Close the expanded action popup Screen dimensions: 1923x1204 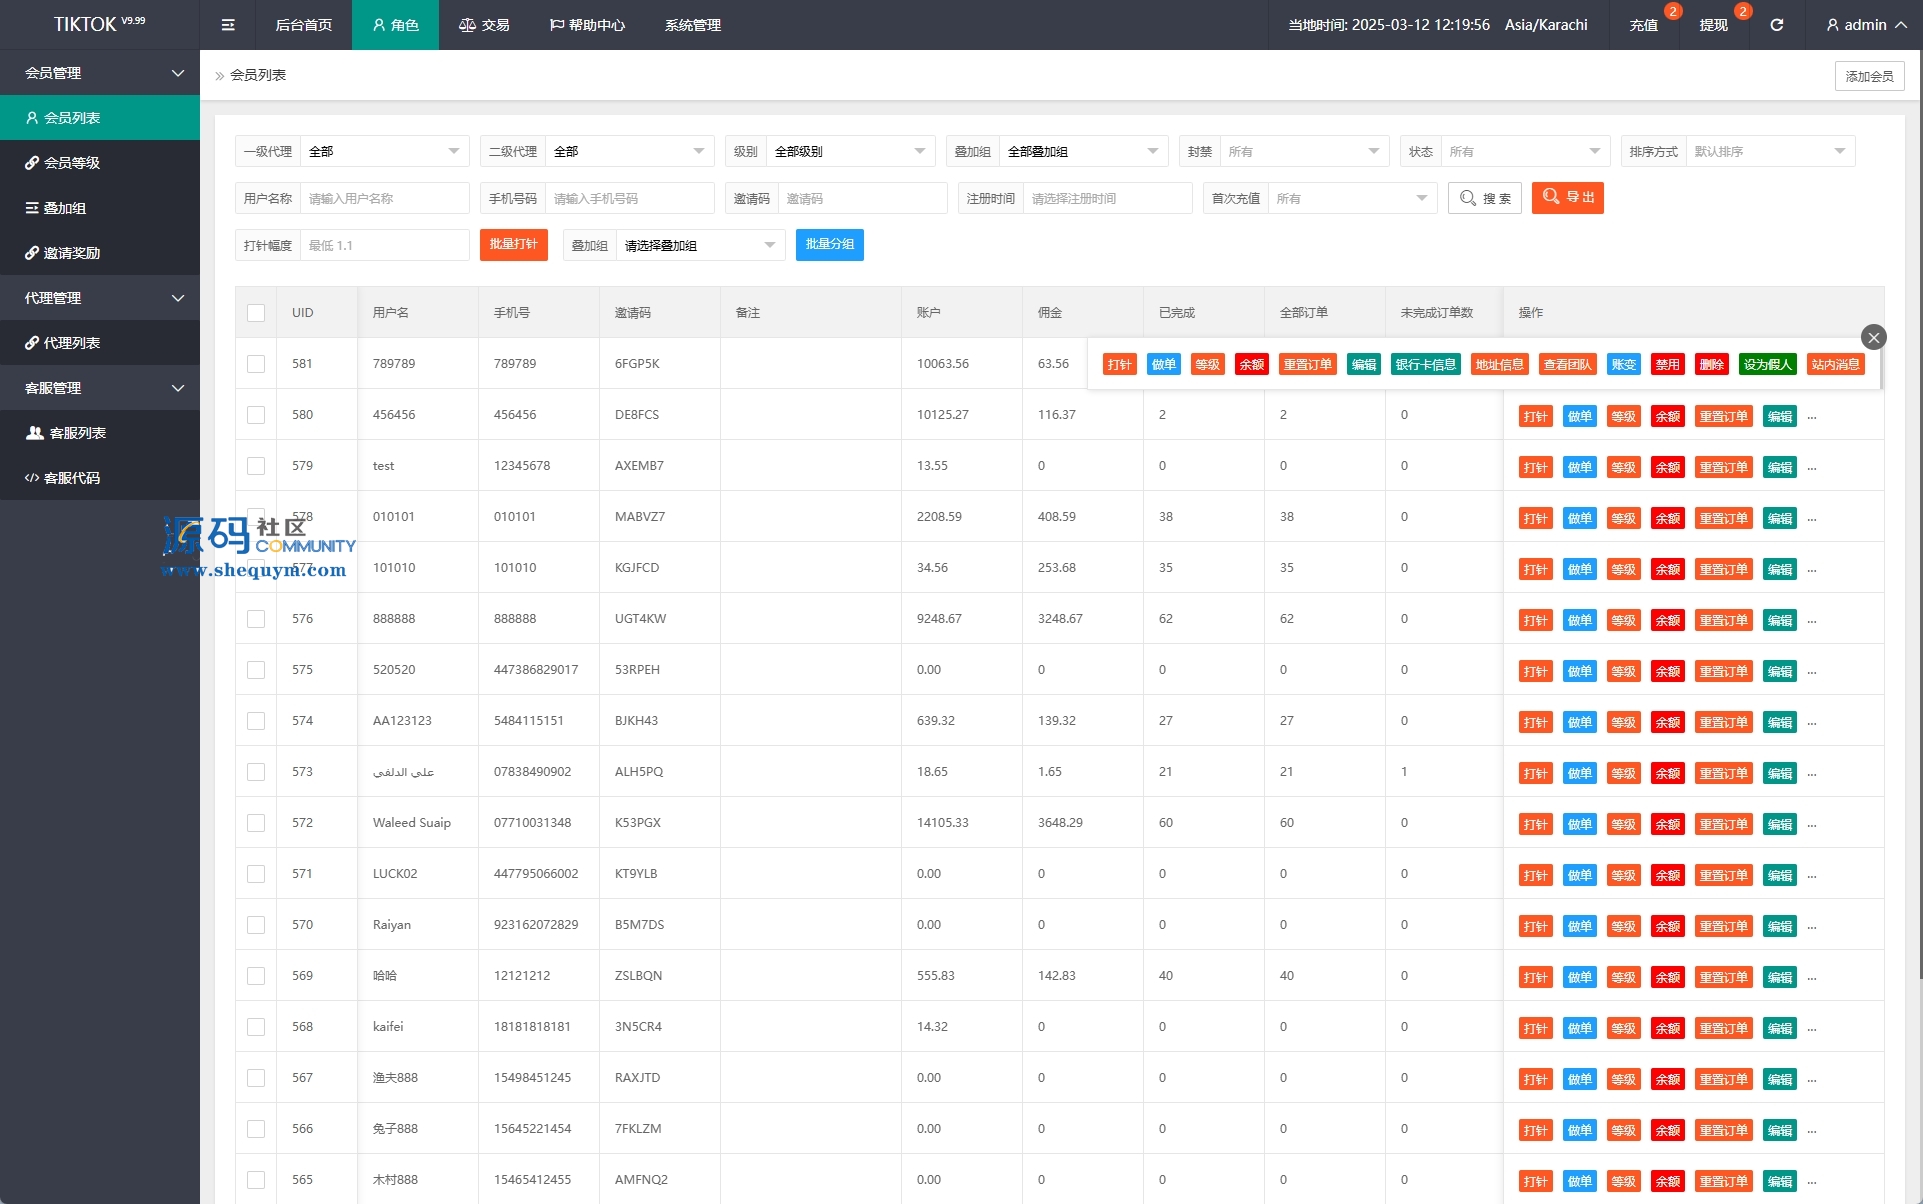click(1874, 337)
